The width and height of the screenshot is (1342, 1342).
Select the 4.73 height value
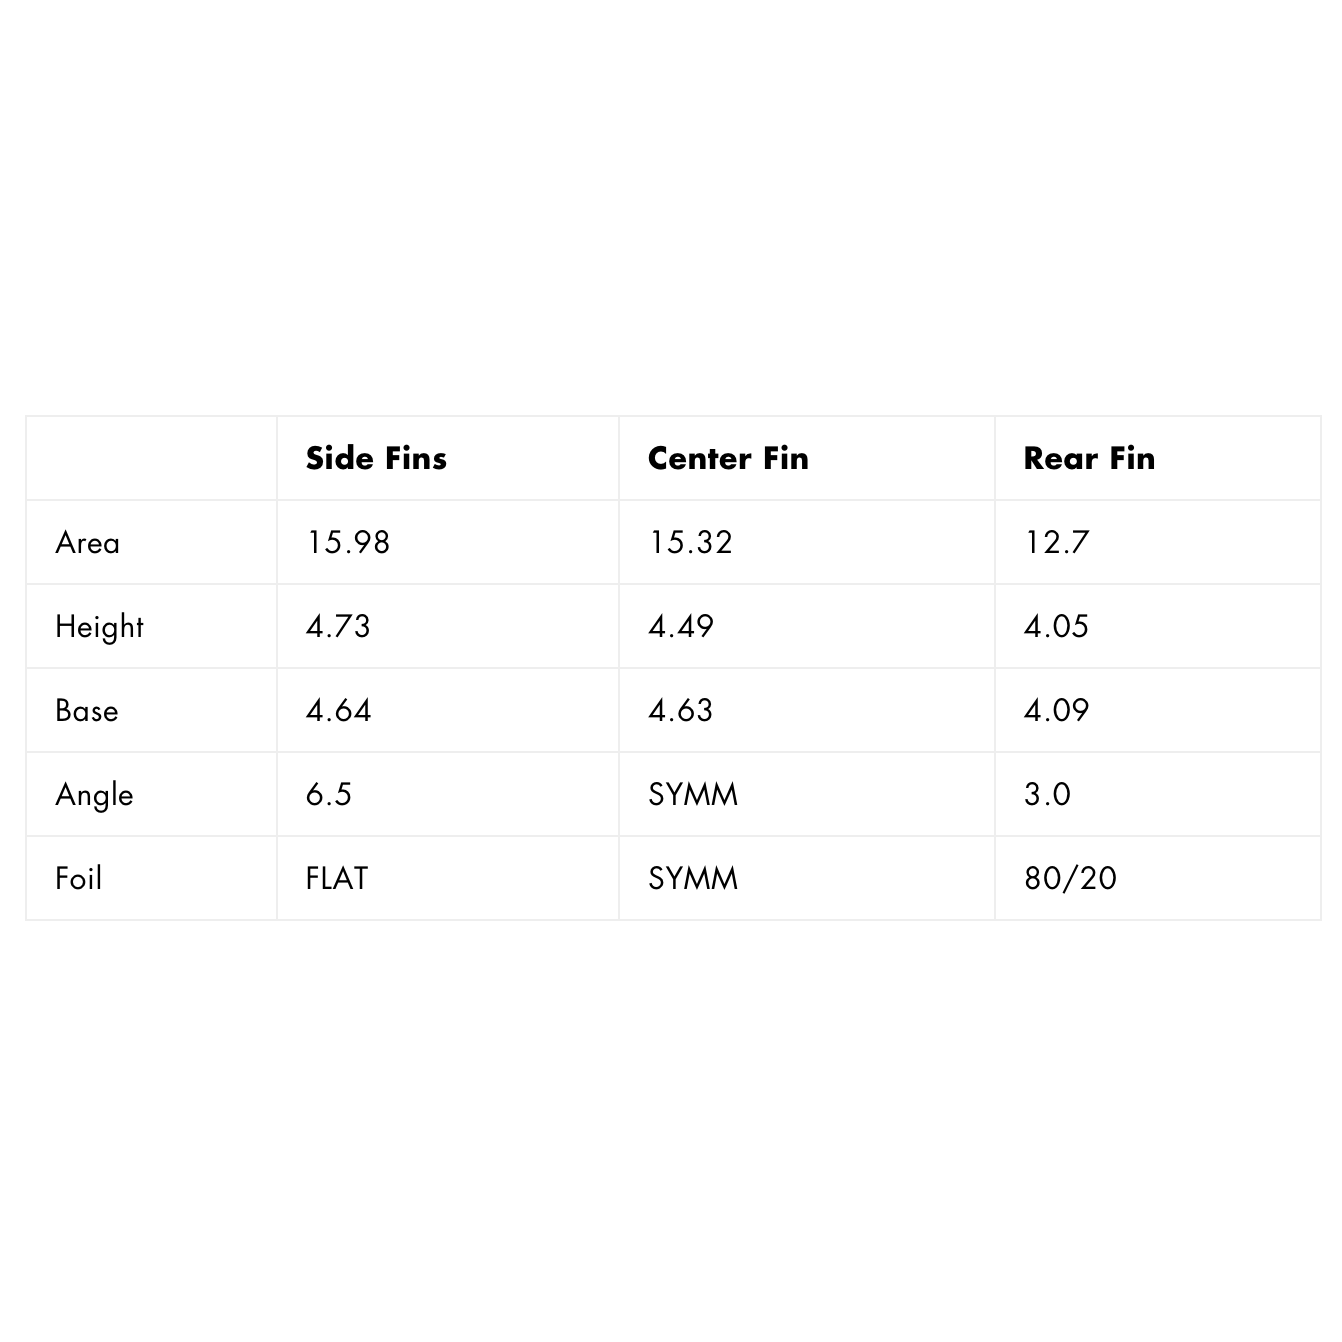click(338, 627)
